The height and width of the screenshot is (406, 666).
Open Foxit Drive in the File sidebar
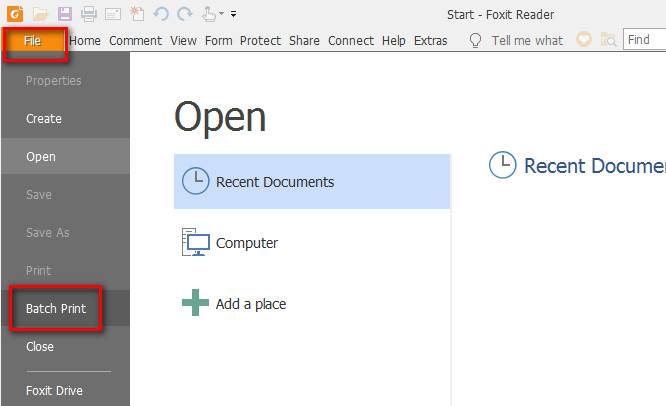[65, 391]
